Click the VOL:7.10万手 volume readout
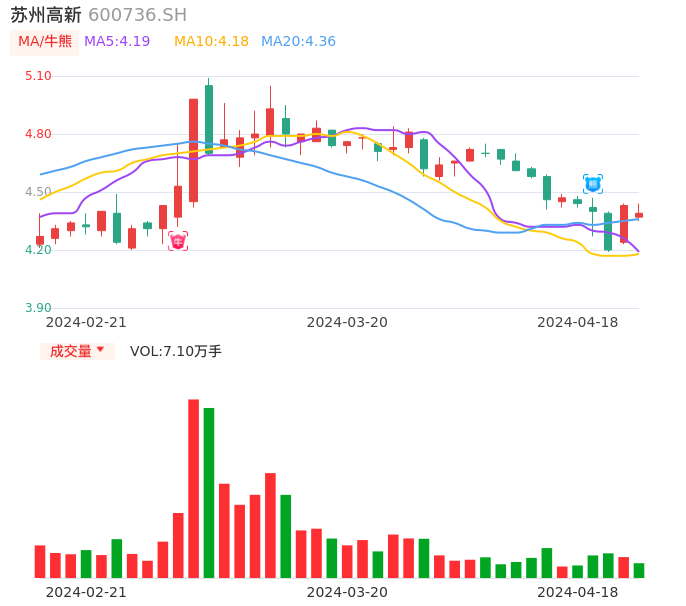Viewport: 686px width, 606px height. coord(176,351)
